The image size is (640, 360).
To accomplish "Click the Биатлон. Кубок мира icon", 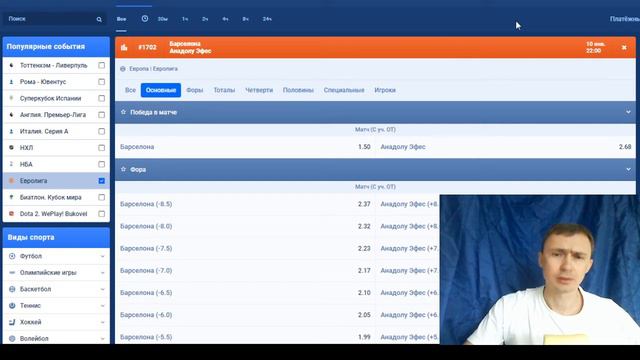I will pyautogui.click(x=11, y=197).
